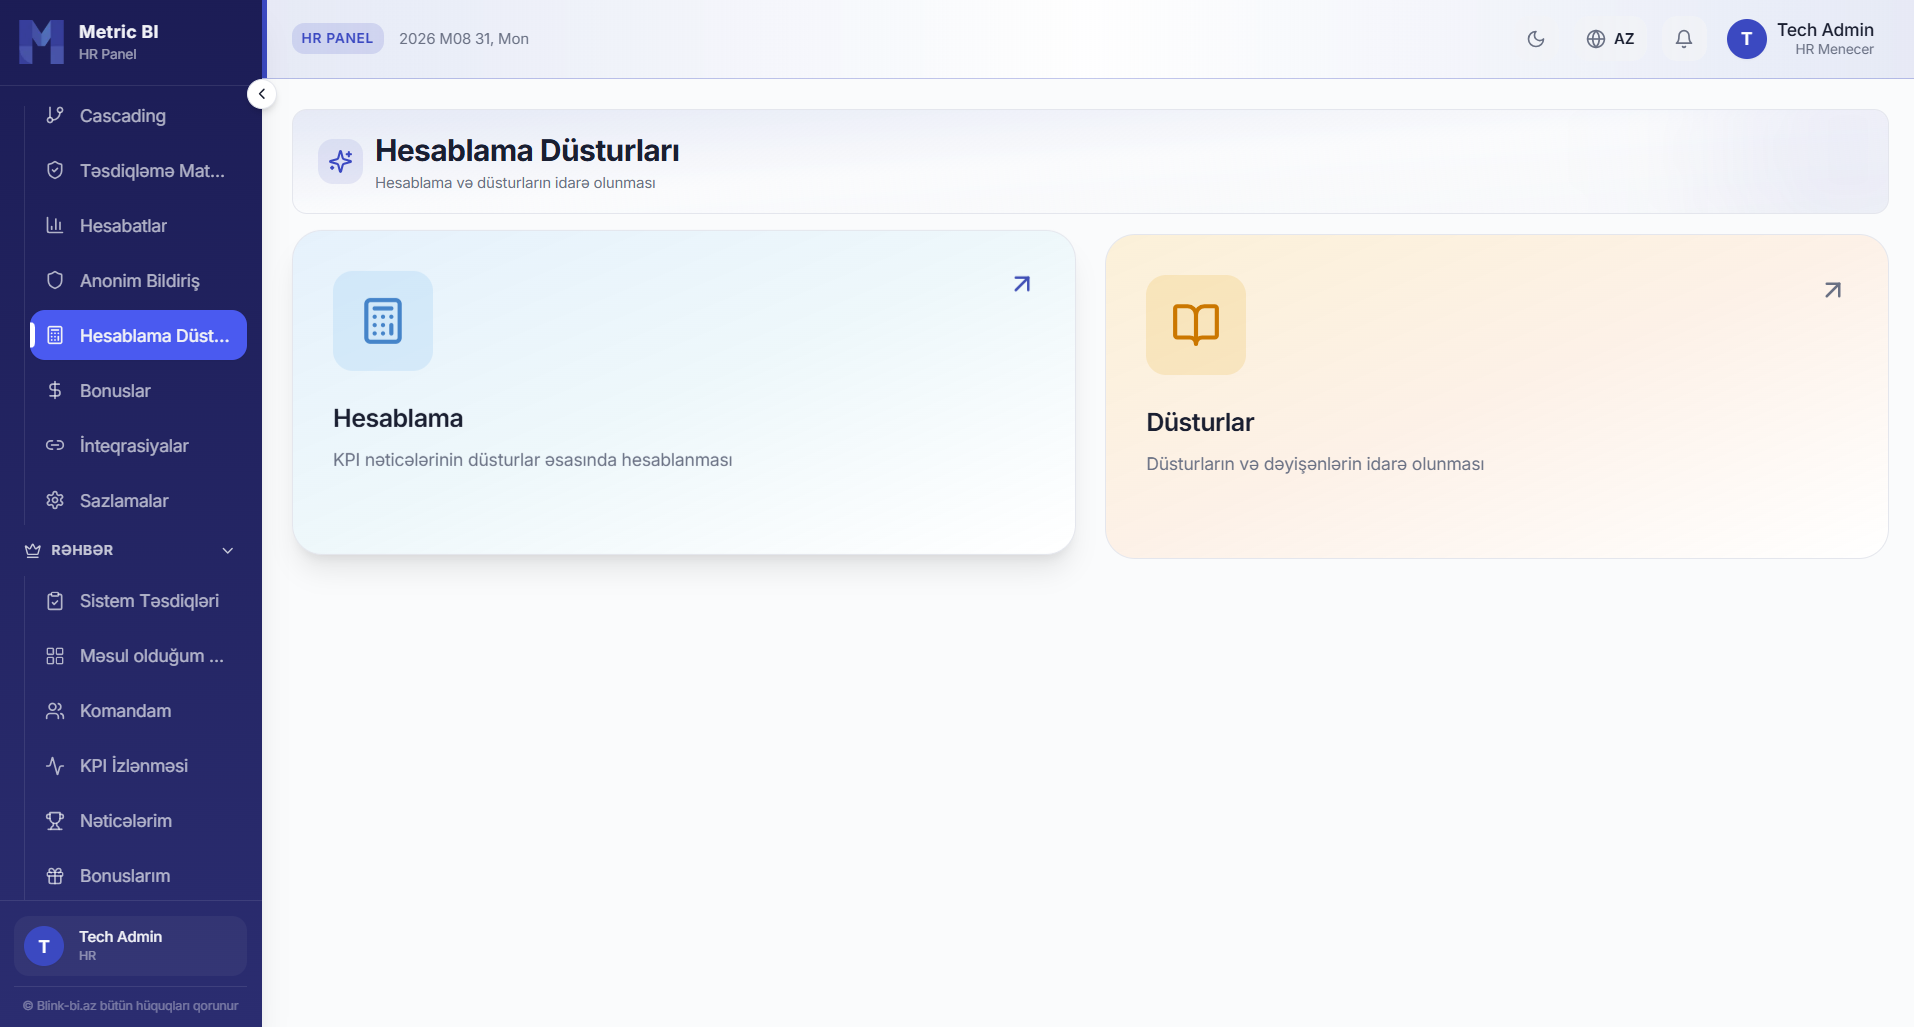
Task: Collapse the RƏHBƏR section chevron
Action: pyautogui.click(x=228, y=551)
